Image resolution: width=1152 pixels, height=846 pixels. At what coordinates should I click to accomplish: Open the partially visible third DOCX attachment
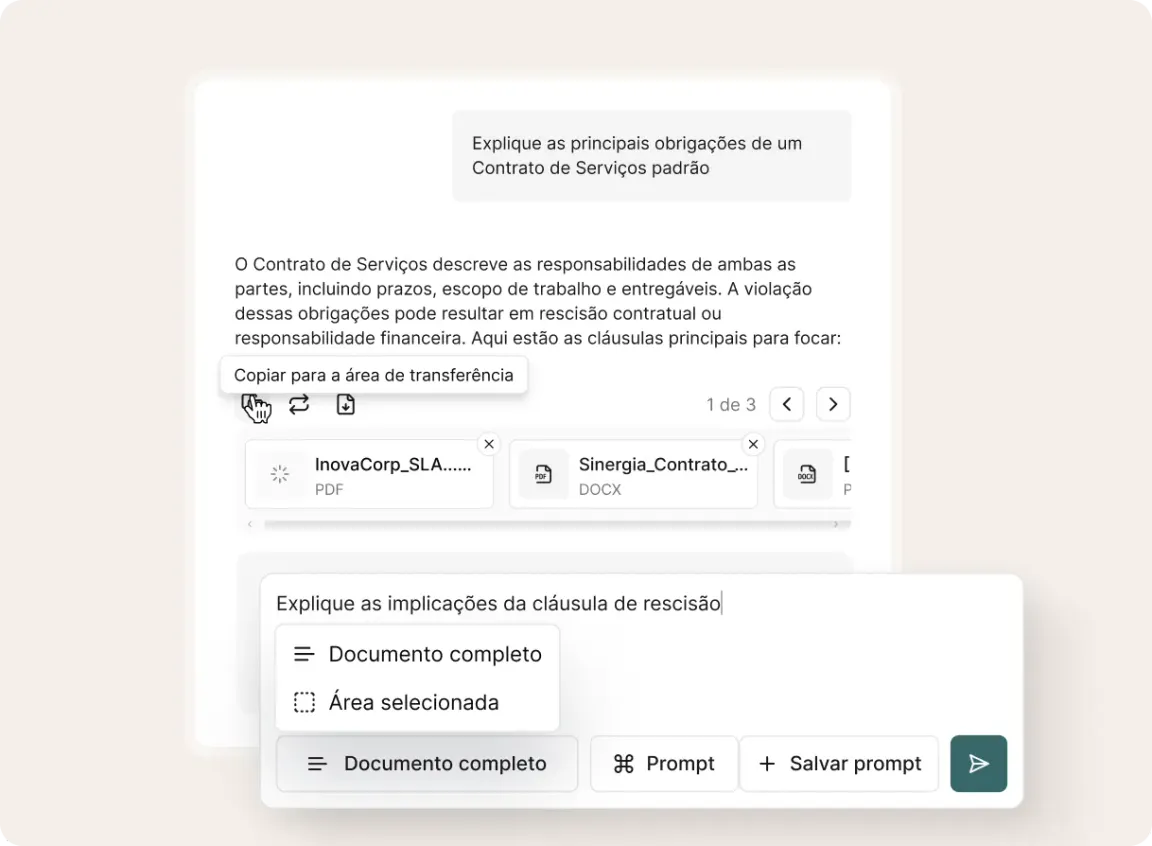[812, 474]
